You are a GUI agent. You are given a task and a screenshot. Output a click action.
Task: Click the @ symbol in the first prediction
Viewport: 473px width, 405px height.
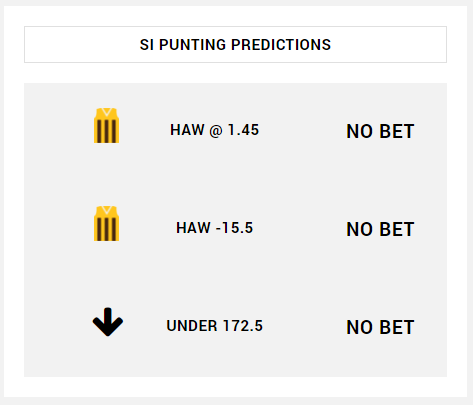click(x=215, y=130)
